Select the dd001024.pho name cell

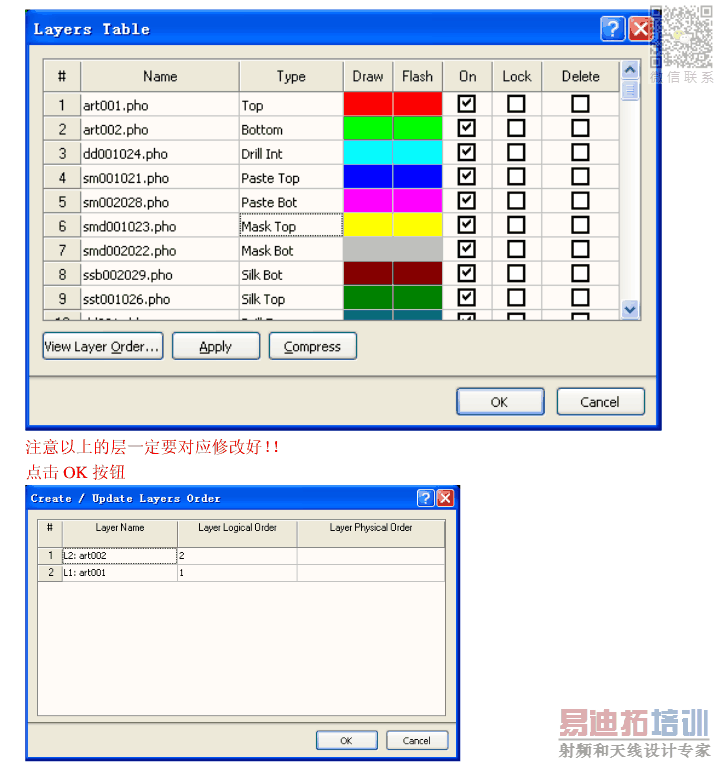[160, 153]
